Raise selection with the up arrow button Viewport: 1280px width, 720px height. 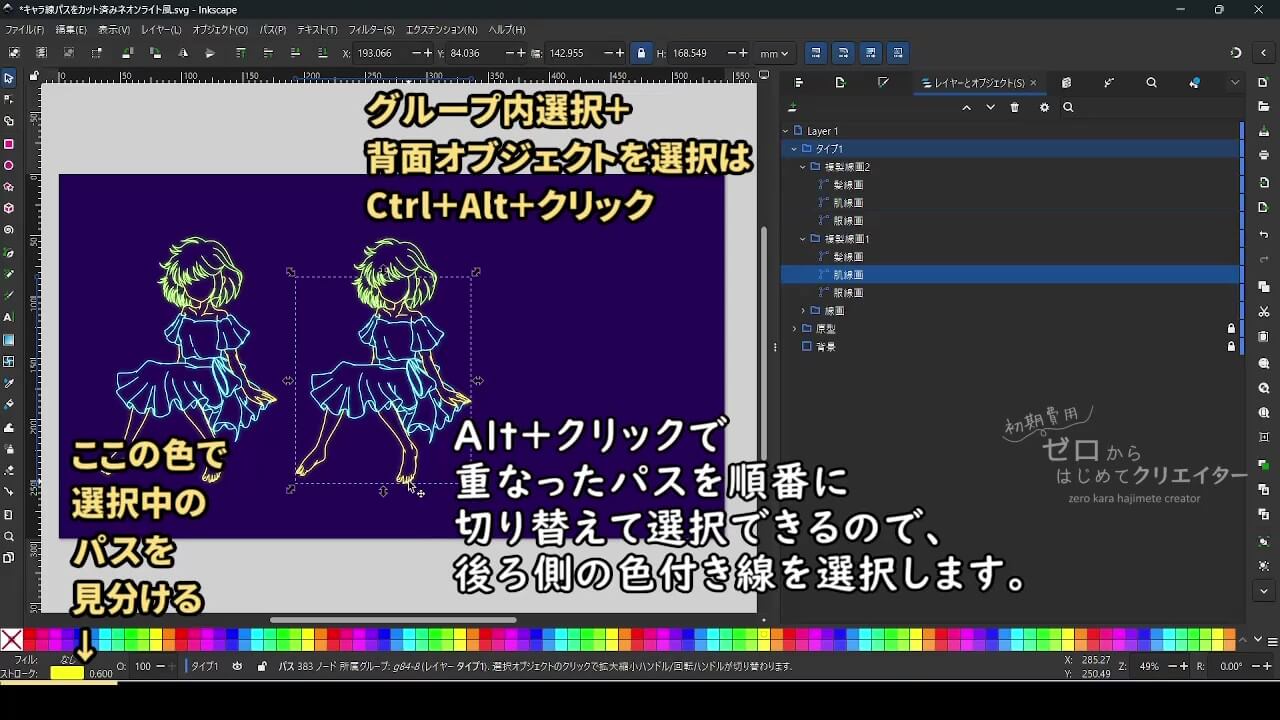(967, 106)
